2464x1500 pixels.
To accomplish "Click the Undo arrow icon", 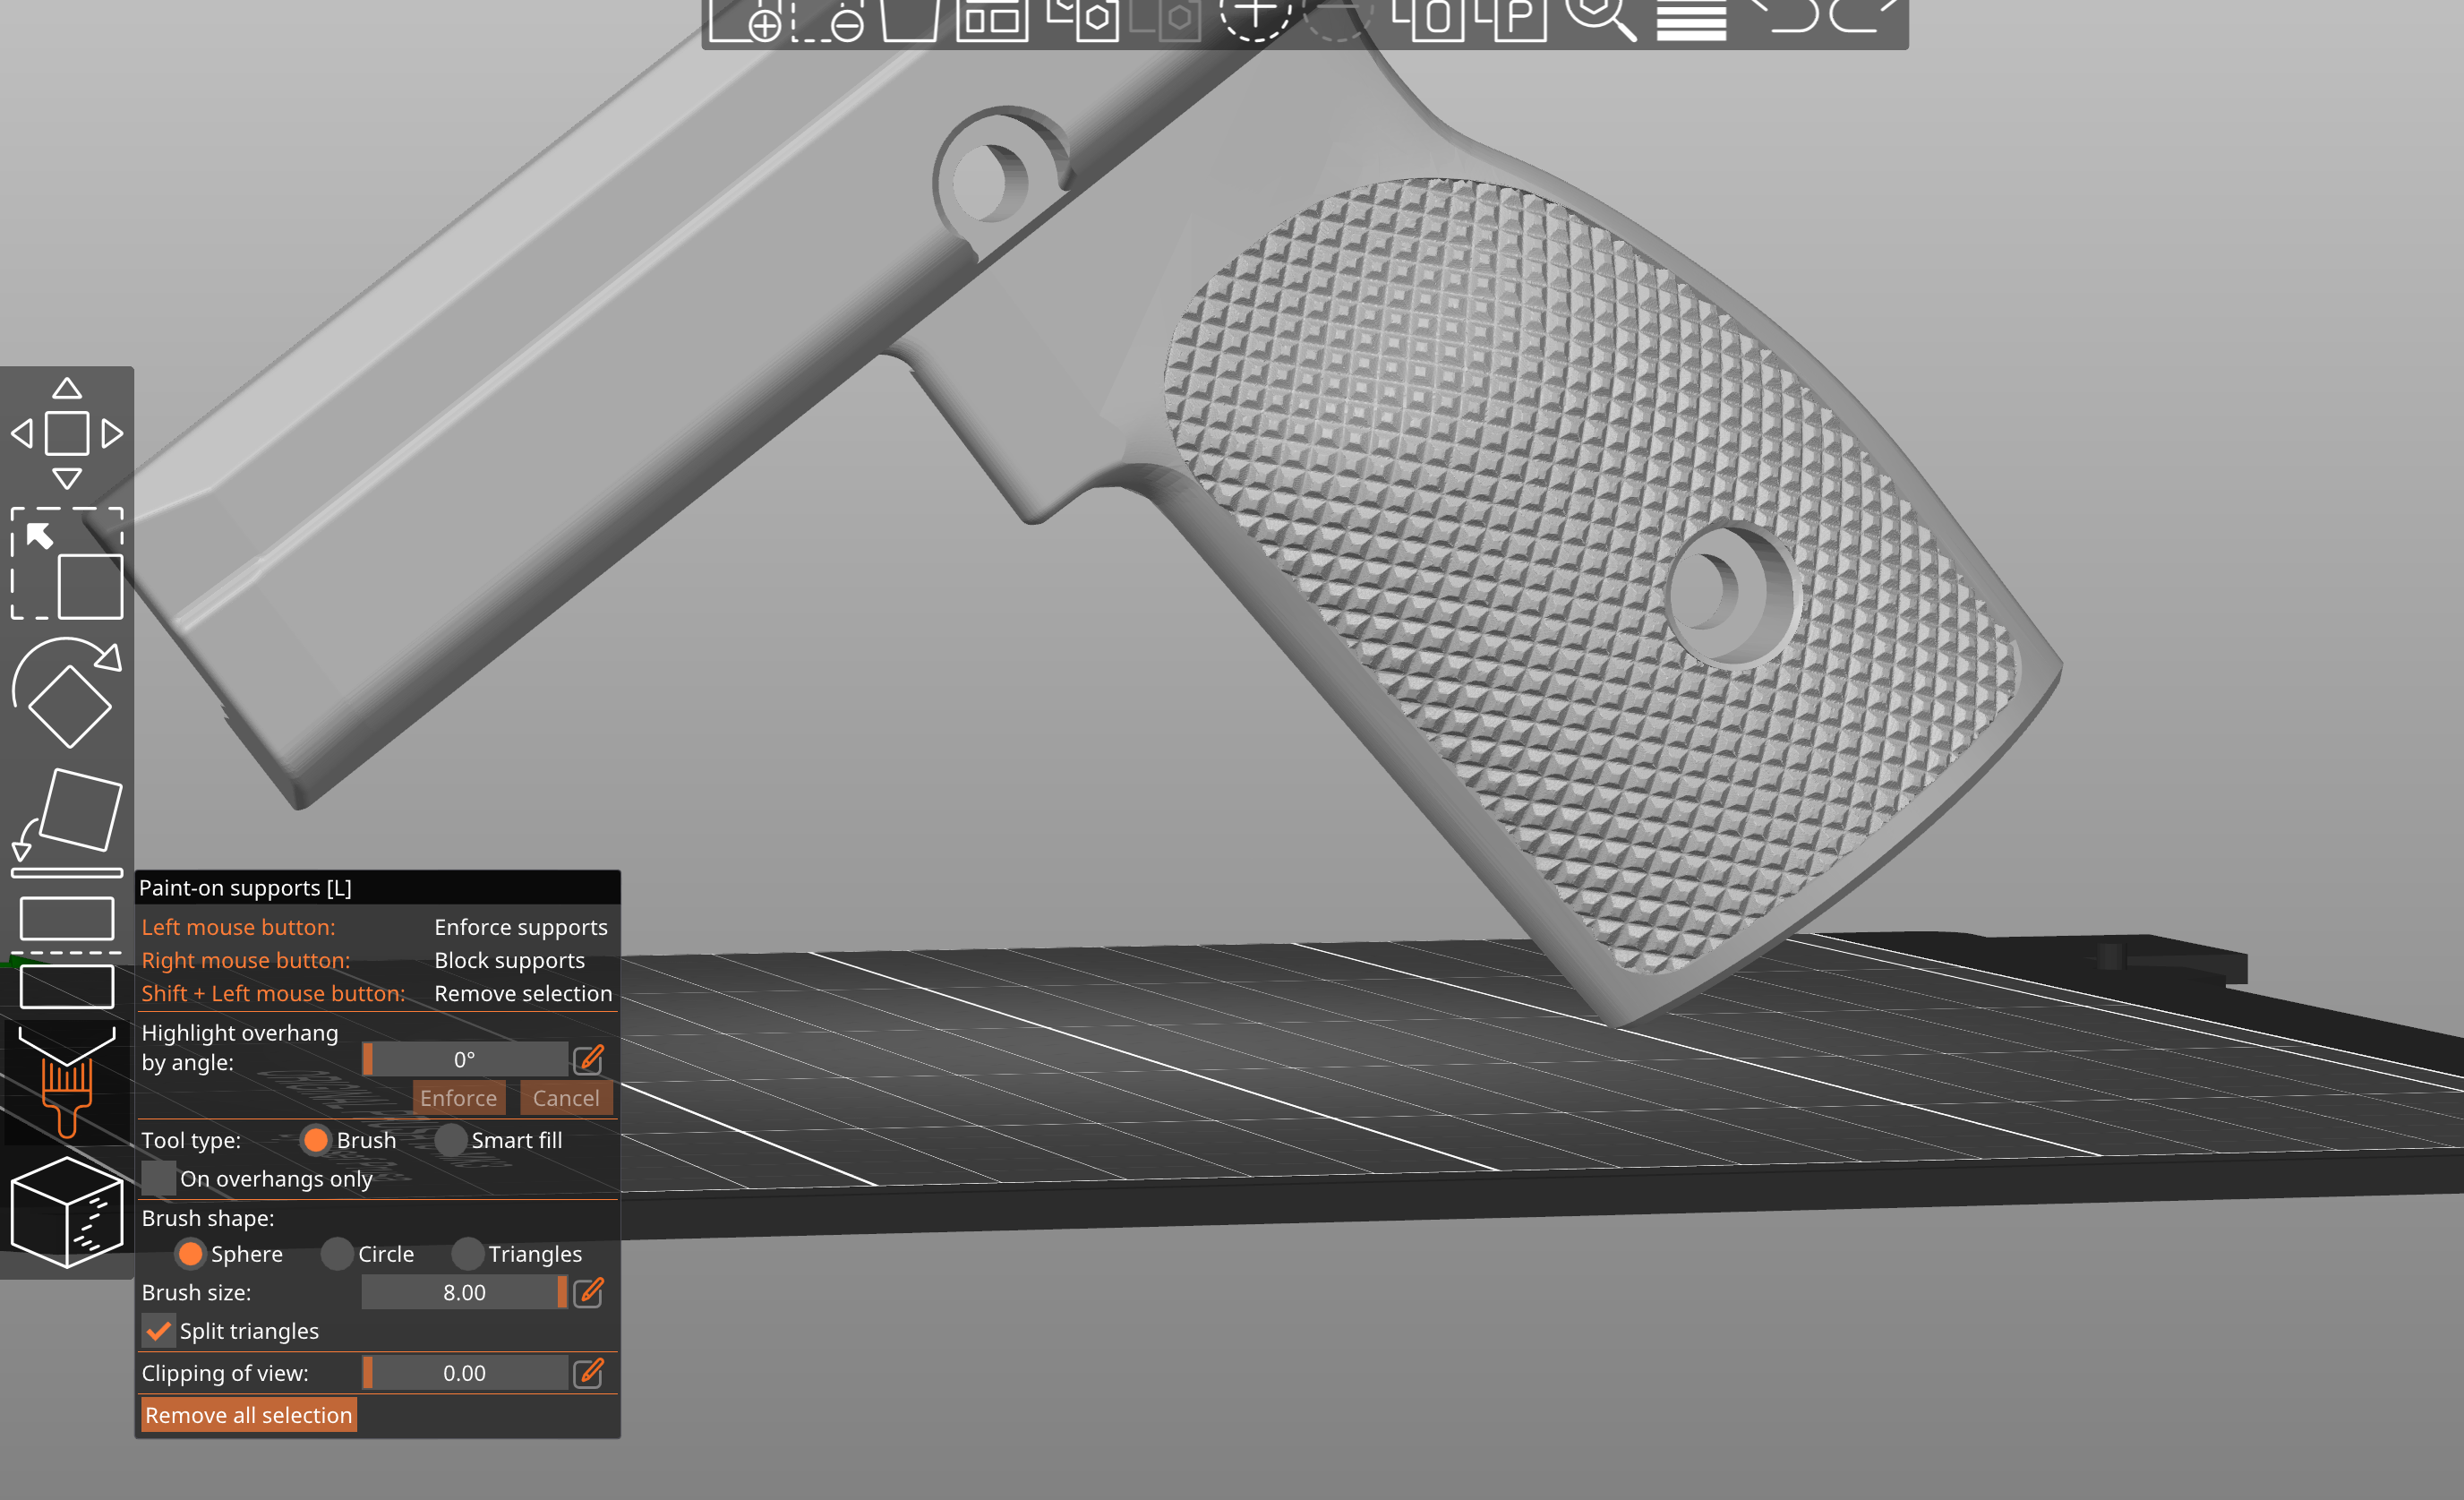I will 1784,16.
